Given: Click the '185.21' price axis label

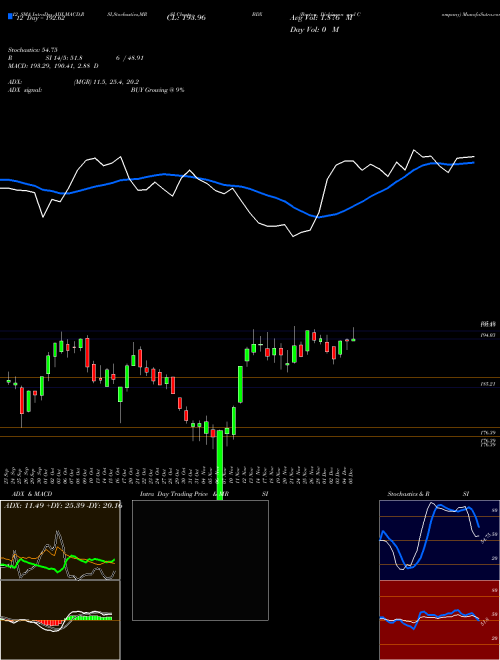Looking at the screenshot, I should 488,384.
